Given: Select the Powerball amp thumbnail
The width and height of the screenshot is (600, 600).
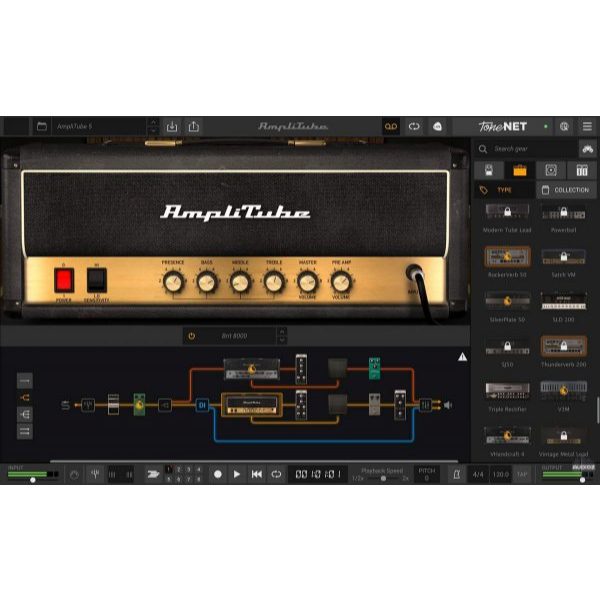Looking at the screenshot, I should (x=564, y=212).
